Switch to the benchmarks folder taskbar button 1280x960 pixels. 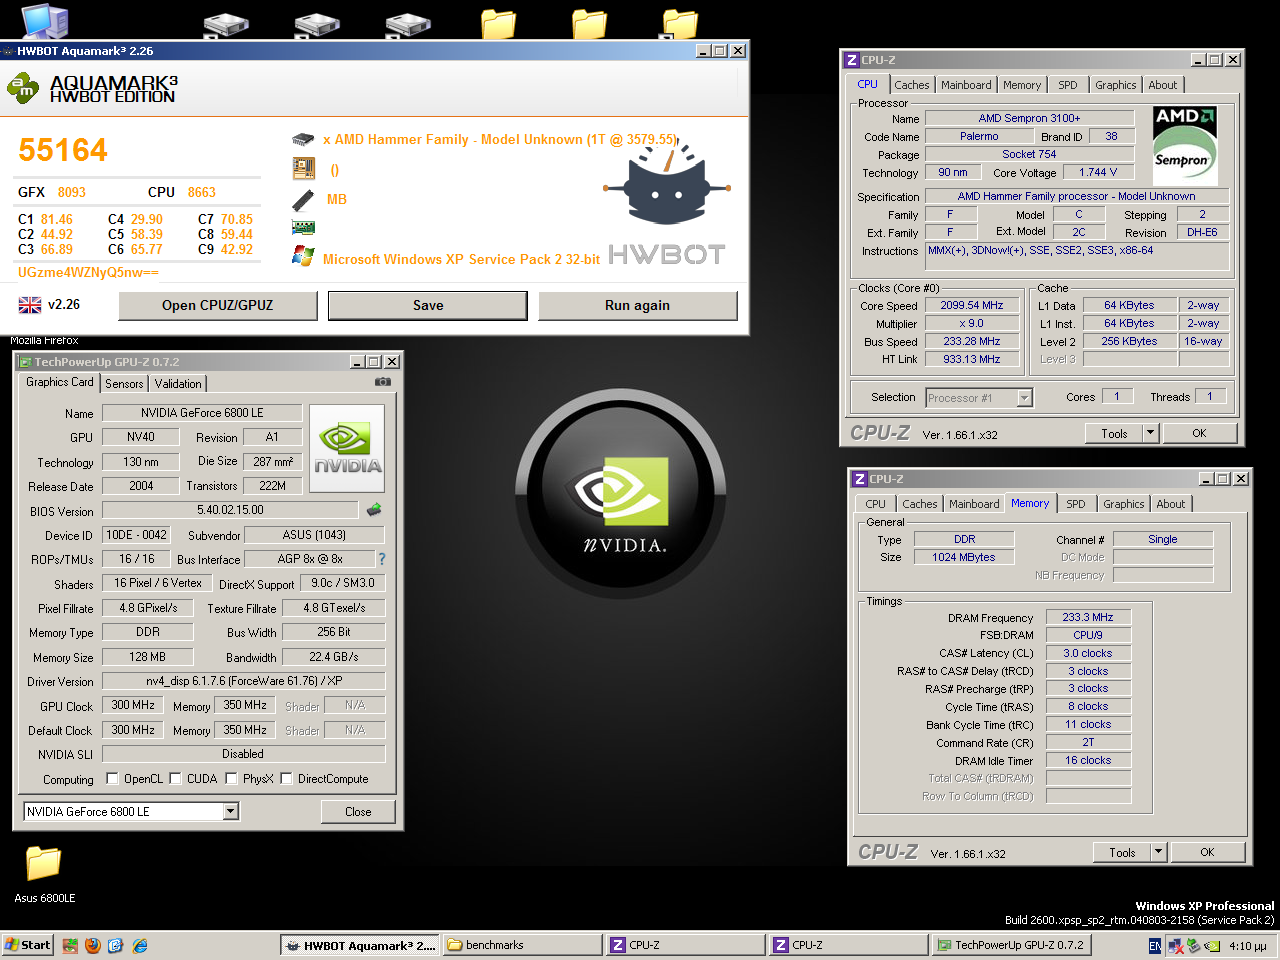(x=522, y=945)
